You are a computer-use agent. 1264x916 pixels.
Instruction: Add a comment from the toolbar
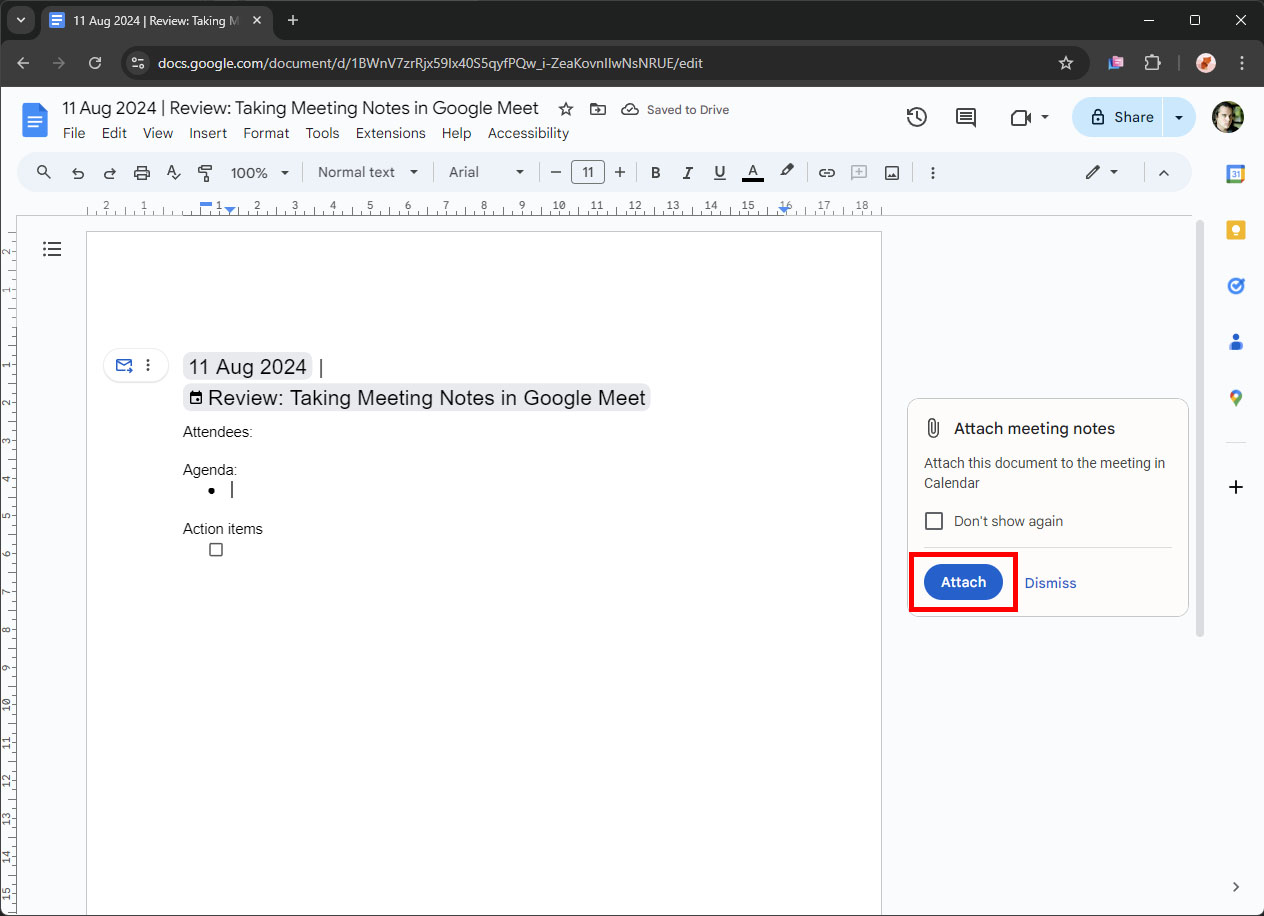[x=859, y=173]
